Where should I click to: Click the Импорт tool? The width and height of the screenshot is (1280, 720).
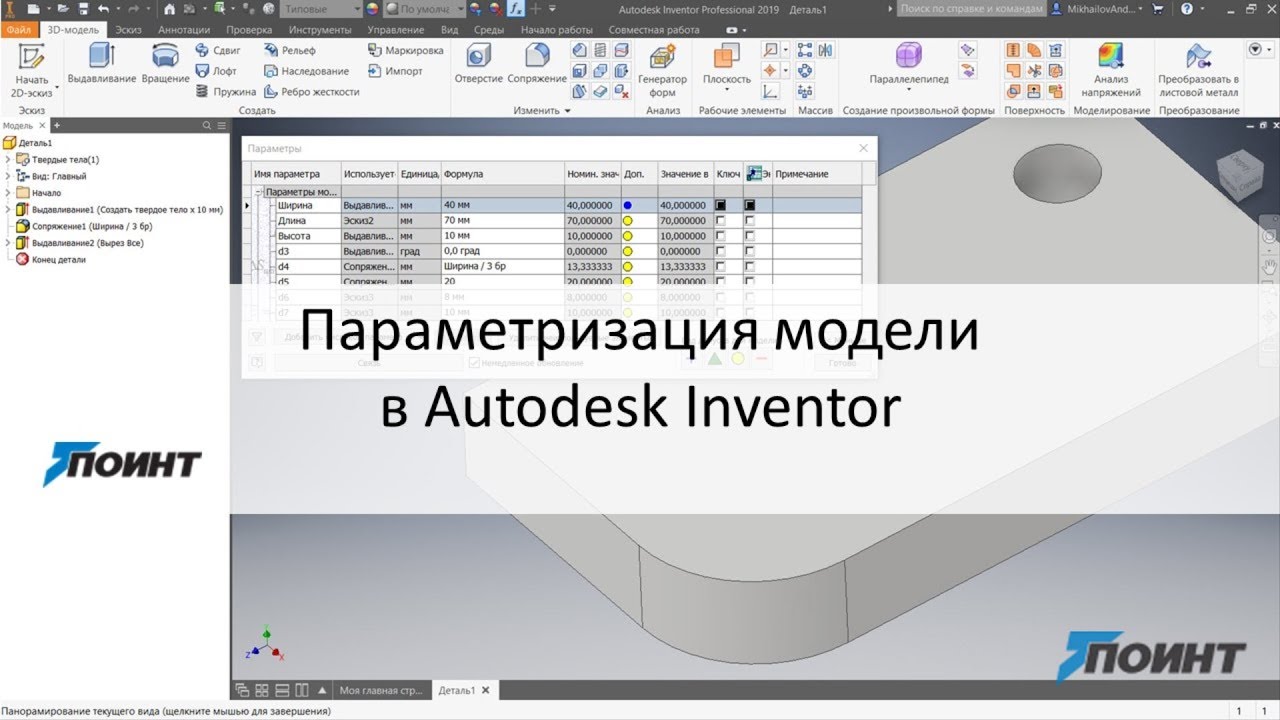tap(395, 71)
